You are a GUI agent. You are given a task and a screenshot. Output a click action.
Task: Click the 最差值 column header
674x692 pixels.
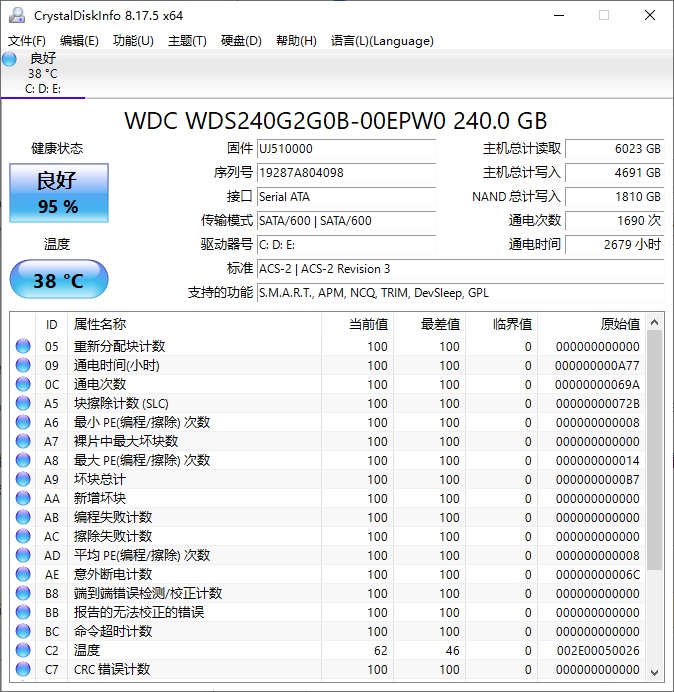click(x=429, y=325)
